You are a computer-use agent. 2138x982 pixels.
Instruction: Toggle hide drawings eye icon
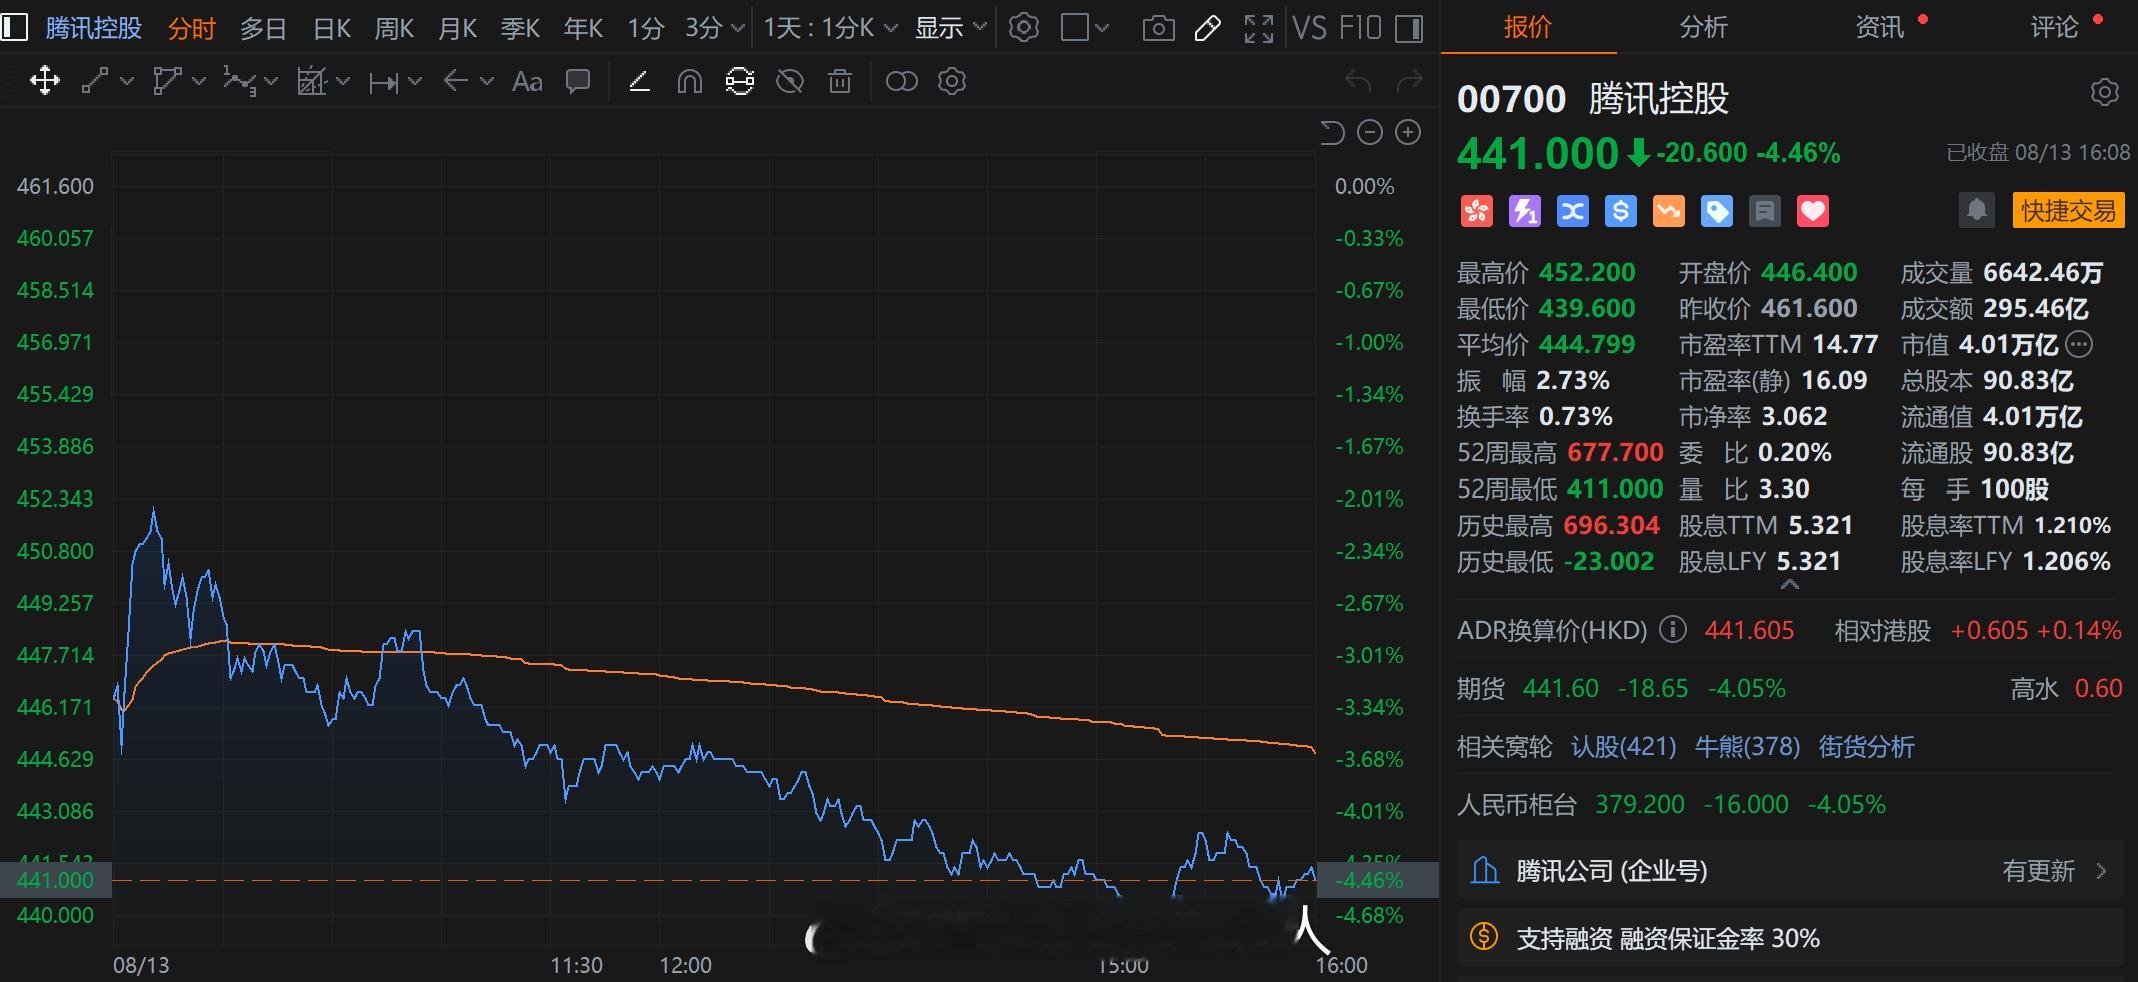click(790, 81)
